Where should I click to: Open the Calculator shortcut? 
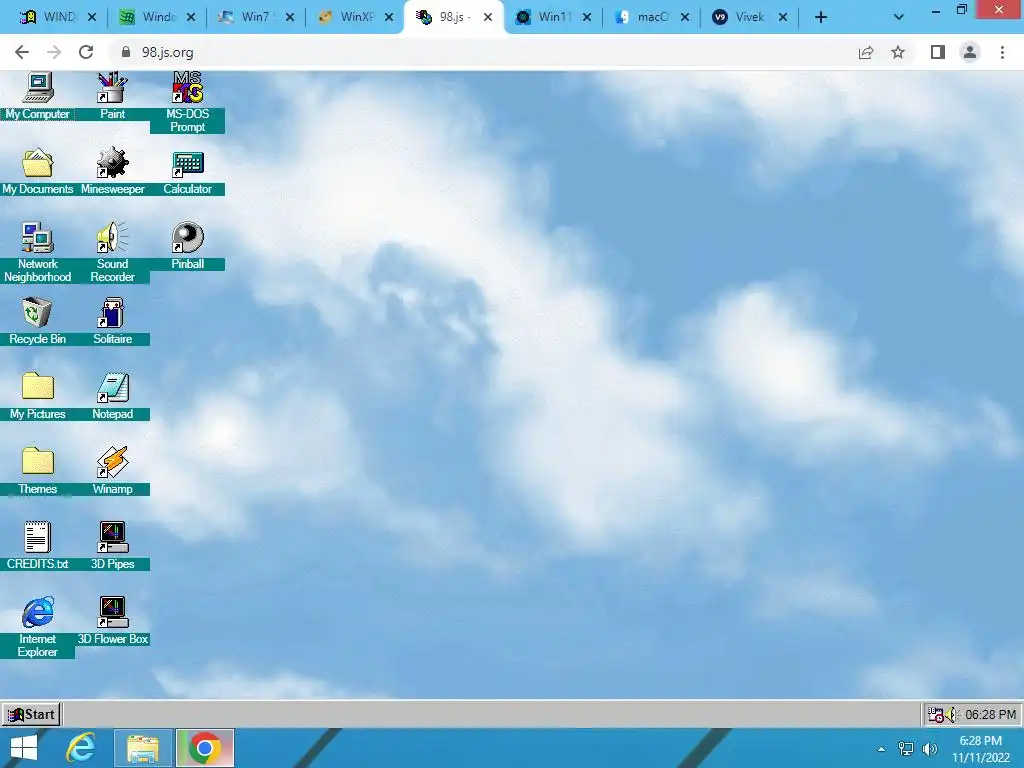(187, 172)
